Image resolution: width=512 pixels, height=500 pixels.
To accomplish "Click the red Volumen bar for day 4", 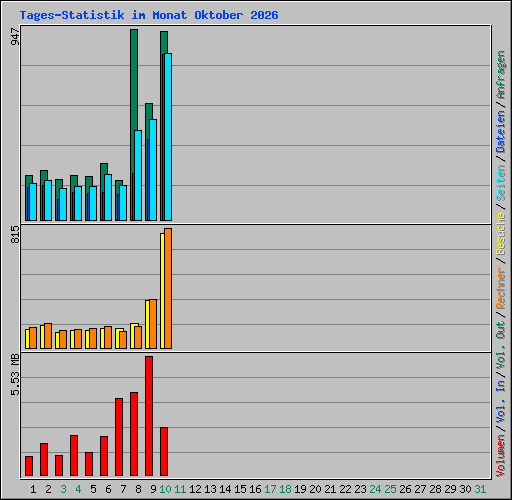I will [x=74, y=455].
